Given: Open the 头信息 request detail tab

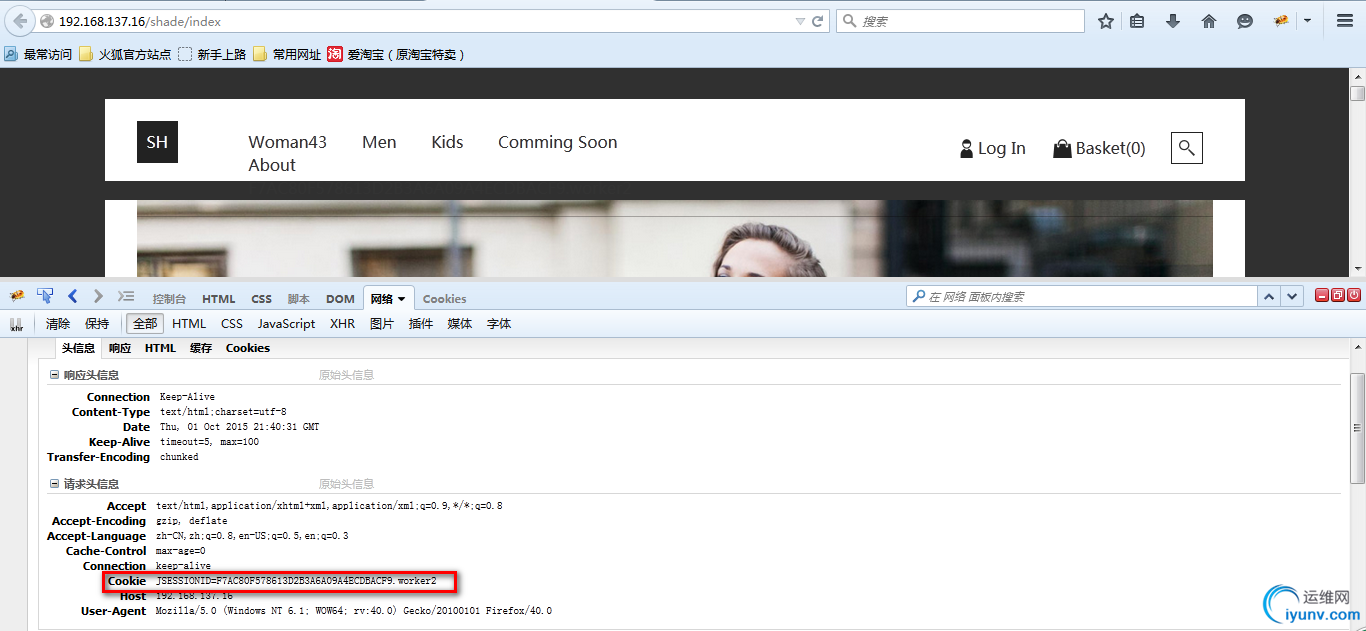Looking at the screenshot, I should pyautogui.click(x=78, y=348).
